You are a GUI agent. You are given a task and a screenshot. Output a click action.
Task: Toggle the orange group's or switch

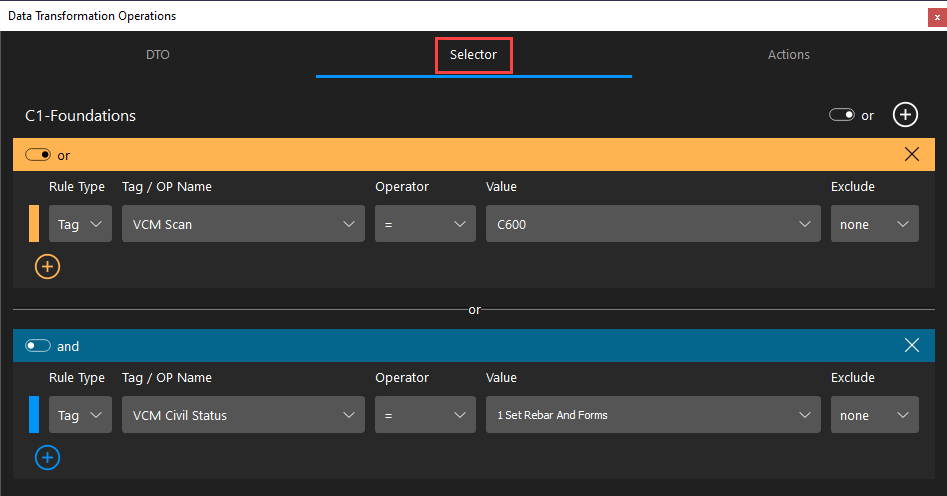pyautogui.click(x=37, y=155)
